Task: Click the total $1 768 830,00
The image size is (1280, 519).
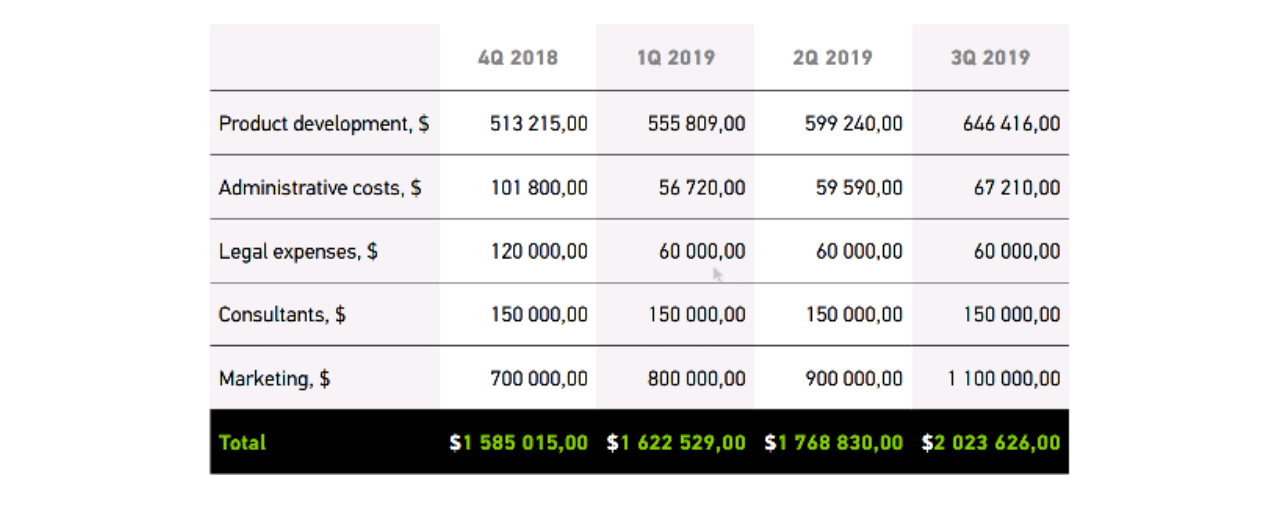Action: (834, 442)
